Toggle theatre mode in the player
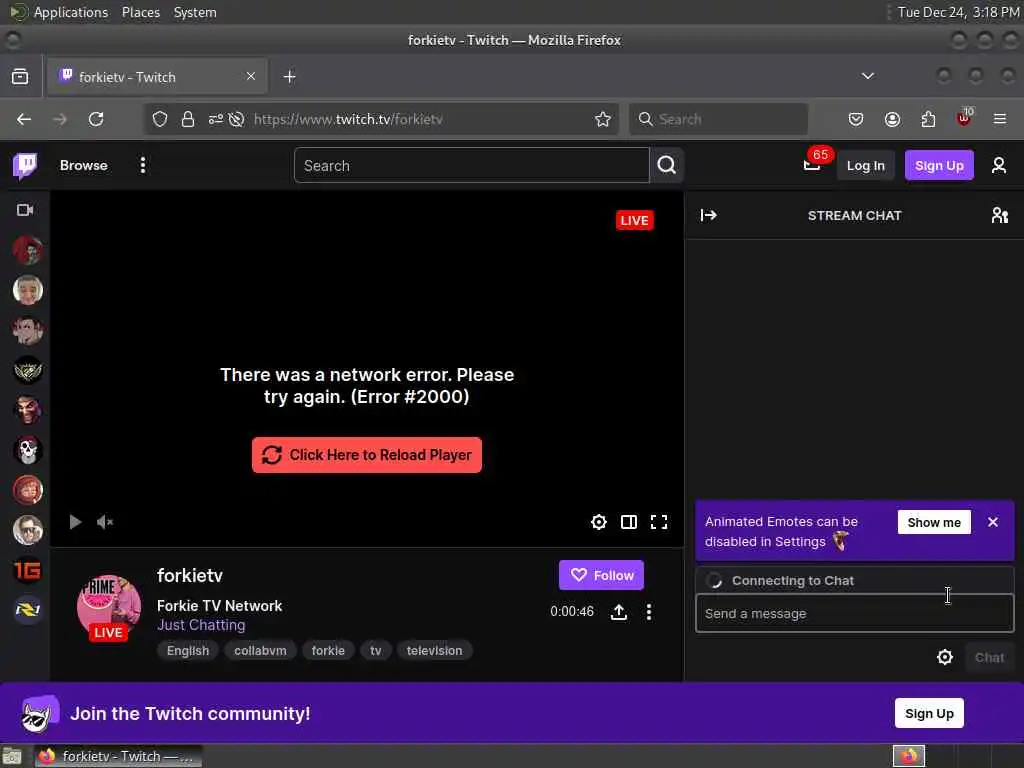 [629, 522]
